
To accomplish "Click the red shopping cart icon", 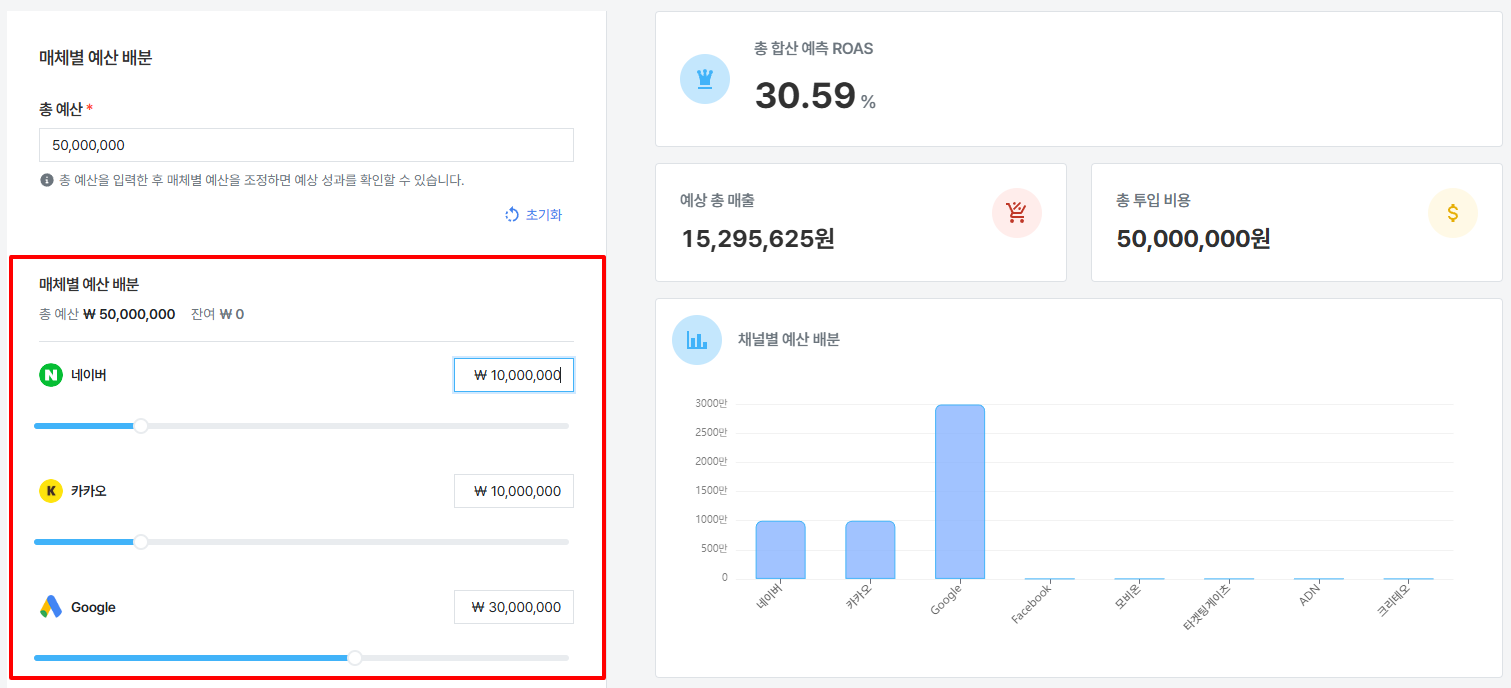I will [1016, 213].
